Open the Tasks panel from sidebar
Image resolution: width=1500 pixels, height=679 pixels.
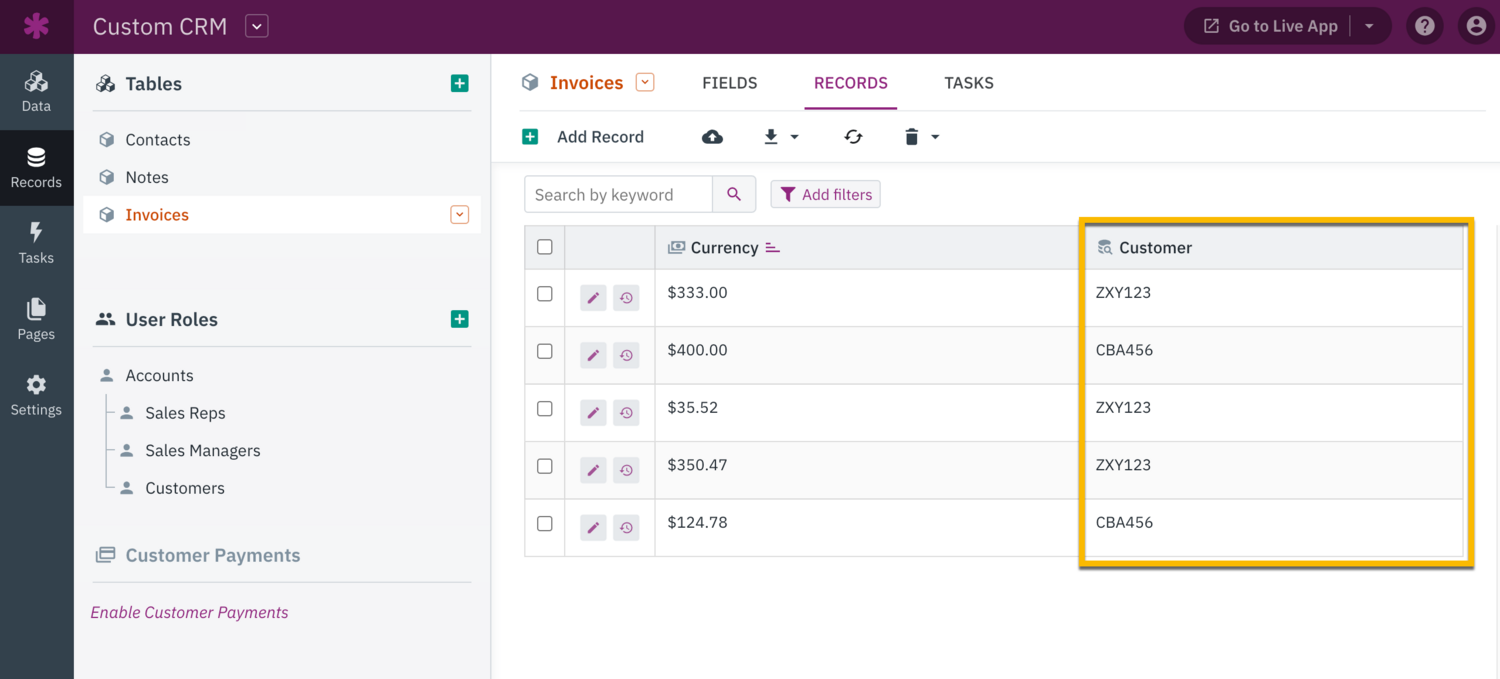tap(37, 242)
